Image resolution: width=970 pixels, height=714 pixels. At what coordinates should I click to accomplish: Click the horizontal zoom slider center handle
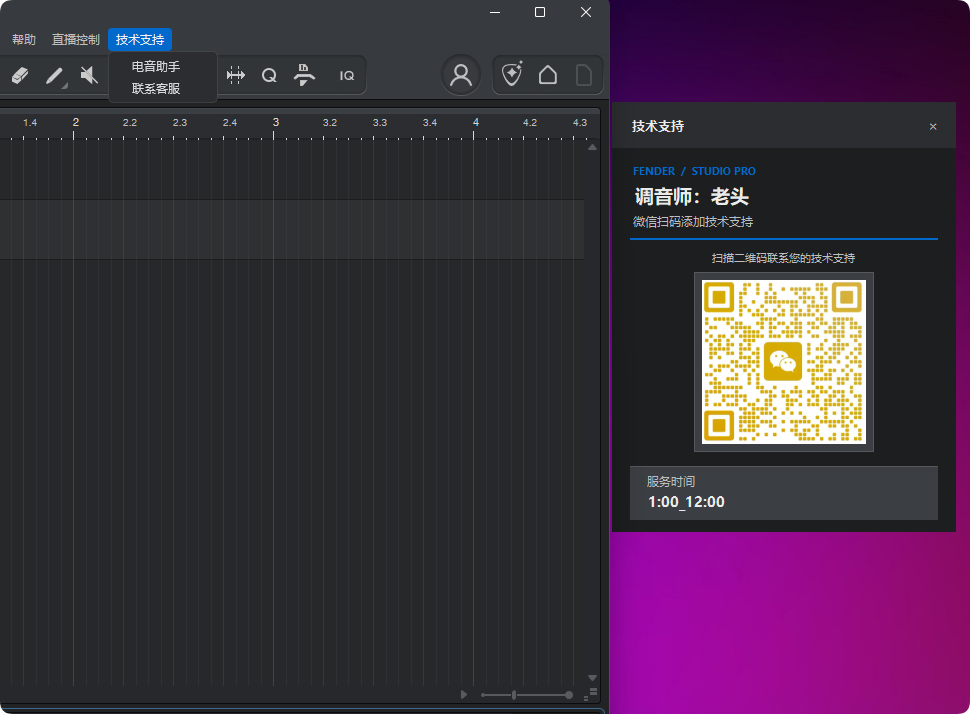[x=513, y=695]
